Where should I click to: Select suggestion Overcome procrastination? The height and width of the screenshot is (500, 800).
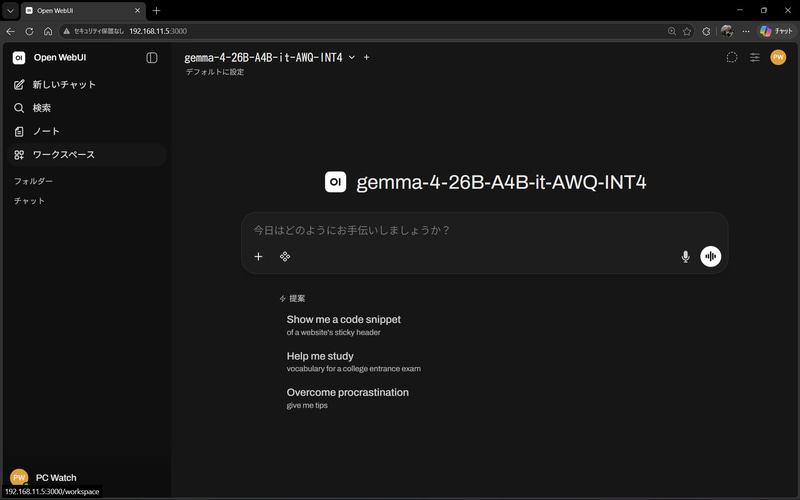347,398
